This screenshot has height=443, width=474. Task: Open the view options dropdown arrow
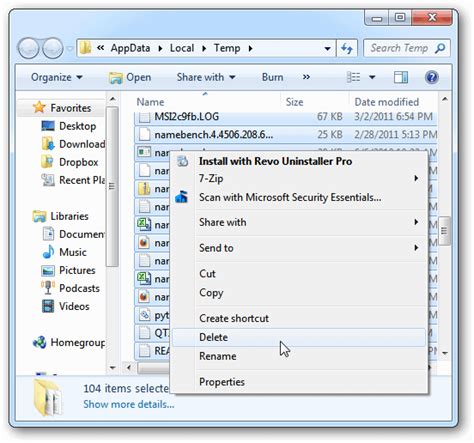click(372, 77)
